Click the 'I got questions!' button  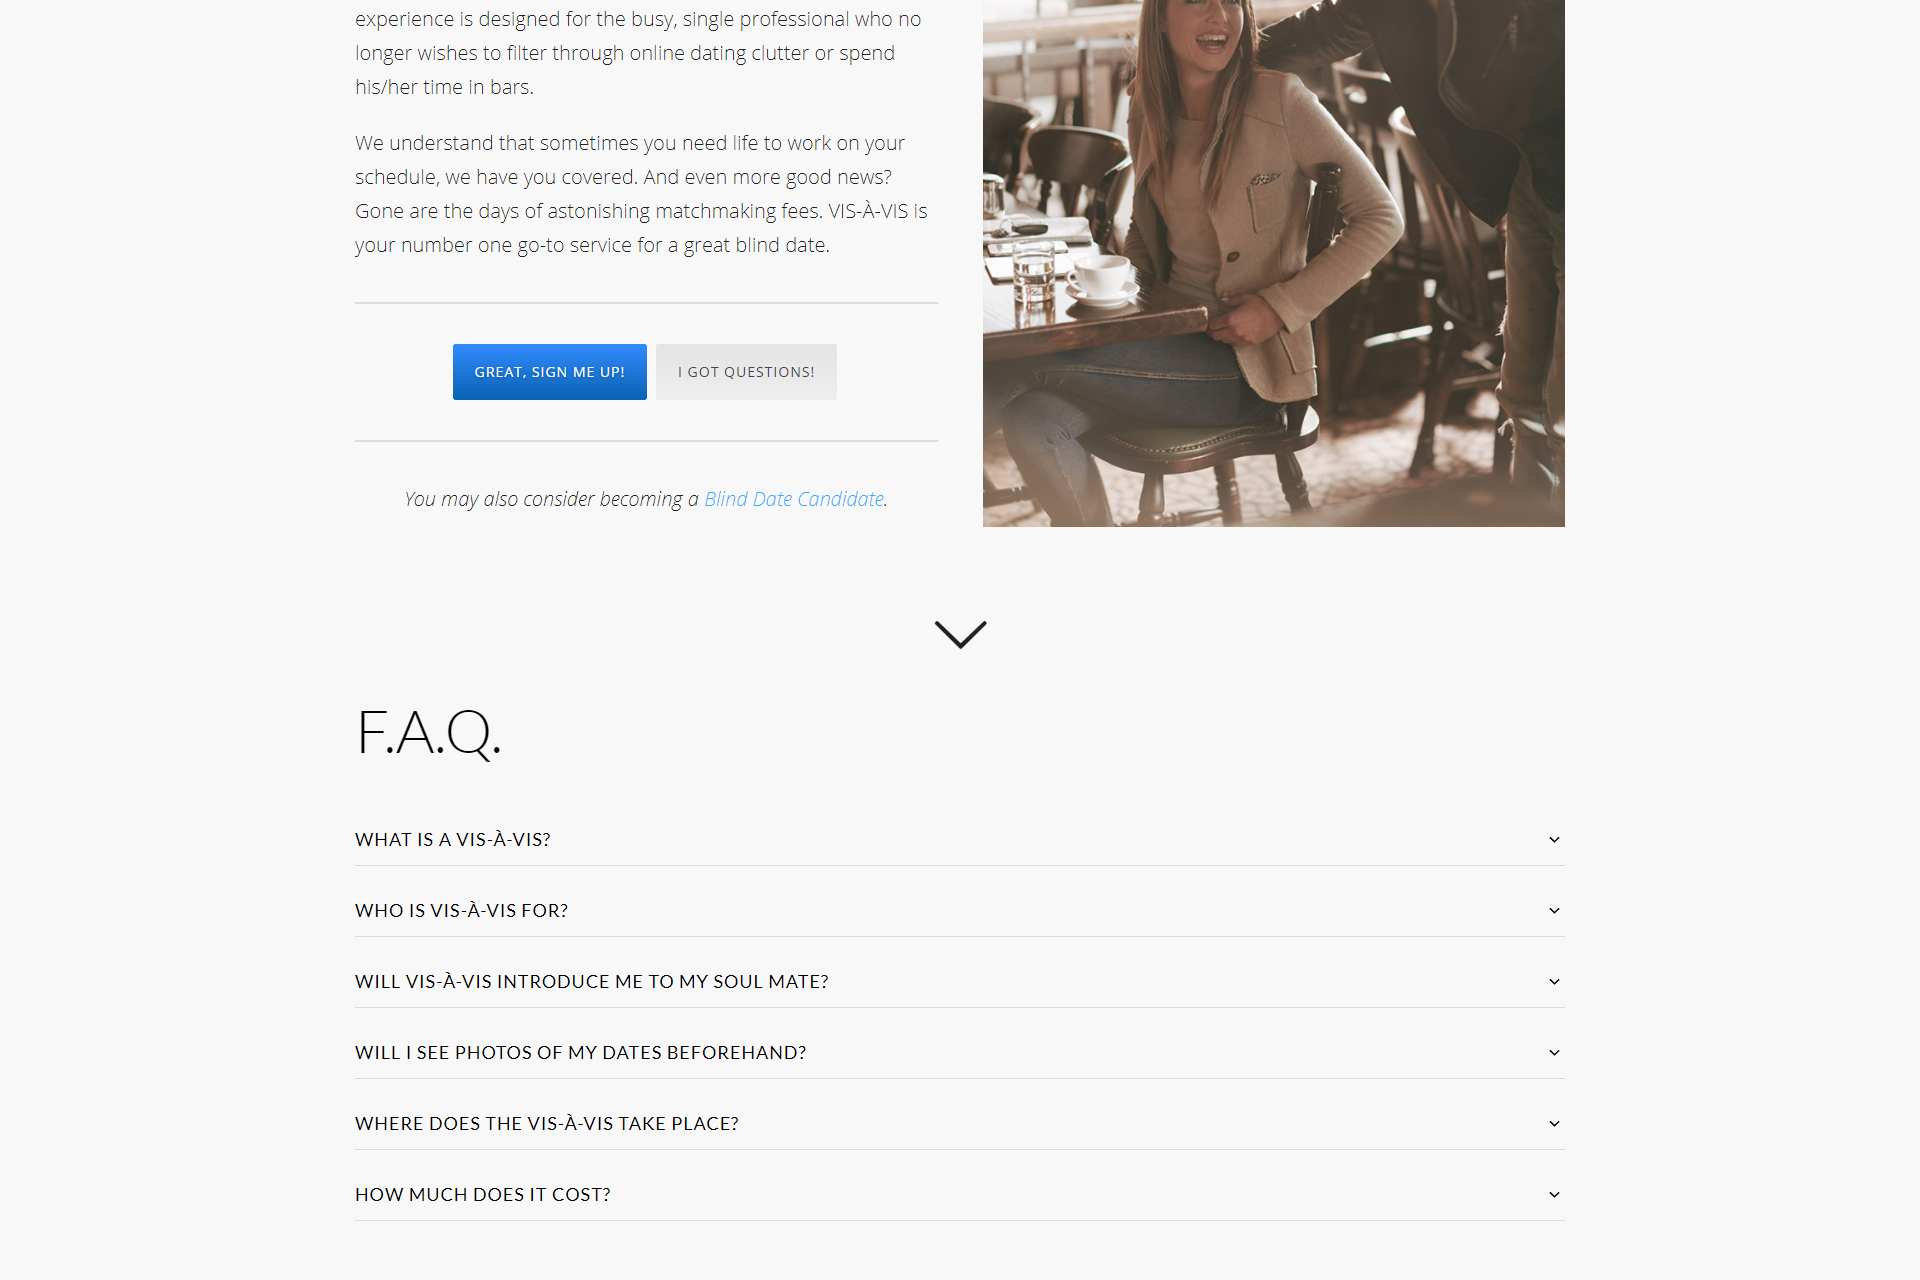(746, 372)
